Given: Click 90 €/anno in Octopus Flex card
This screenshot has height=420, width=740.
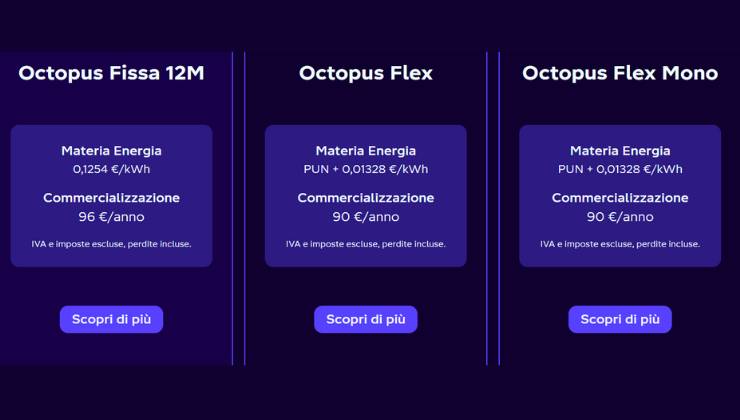Looking at the screenshot, I should click(x=366, y=216).
